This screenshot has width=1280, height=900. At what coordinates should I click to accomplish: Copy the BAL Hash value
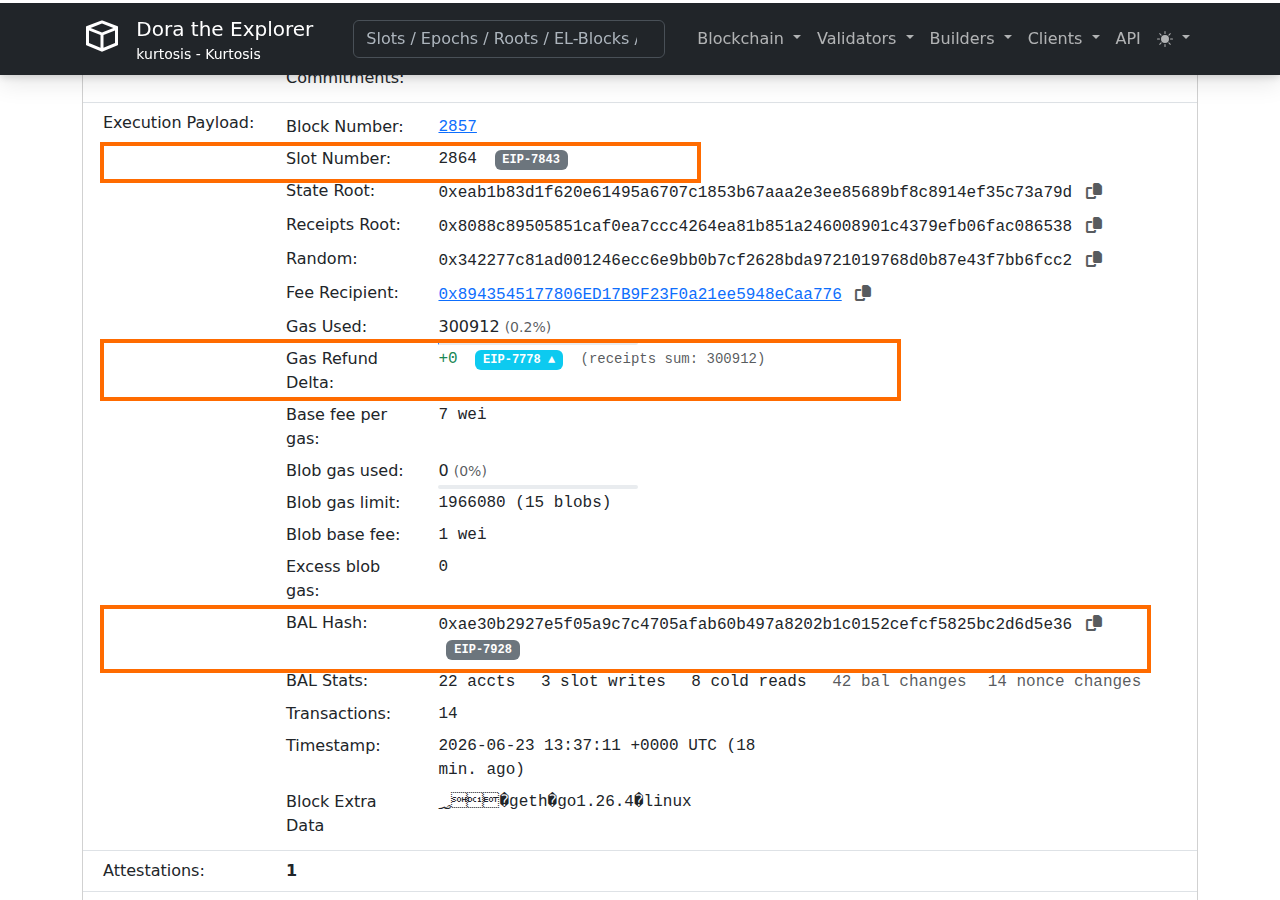1094,623
